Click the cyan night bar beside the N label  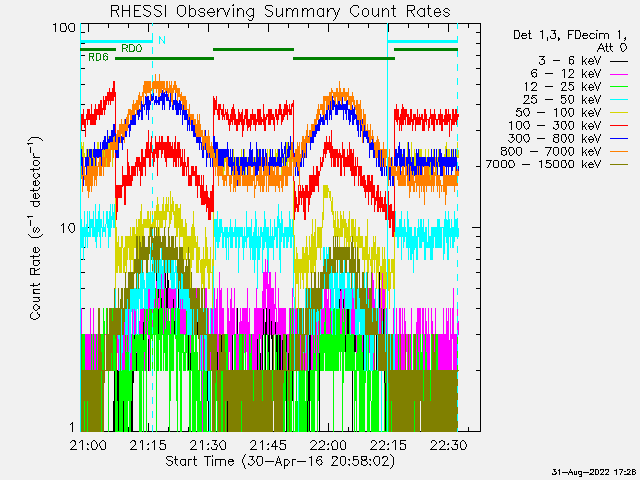click(117, 41)
